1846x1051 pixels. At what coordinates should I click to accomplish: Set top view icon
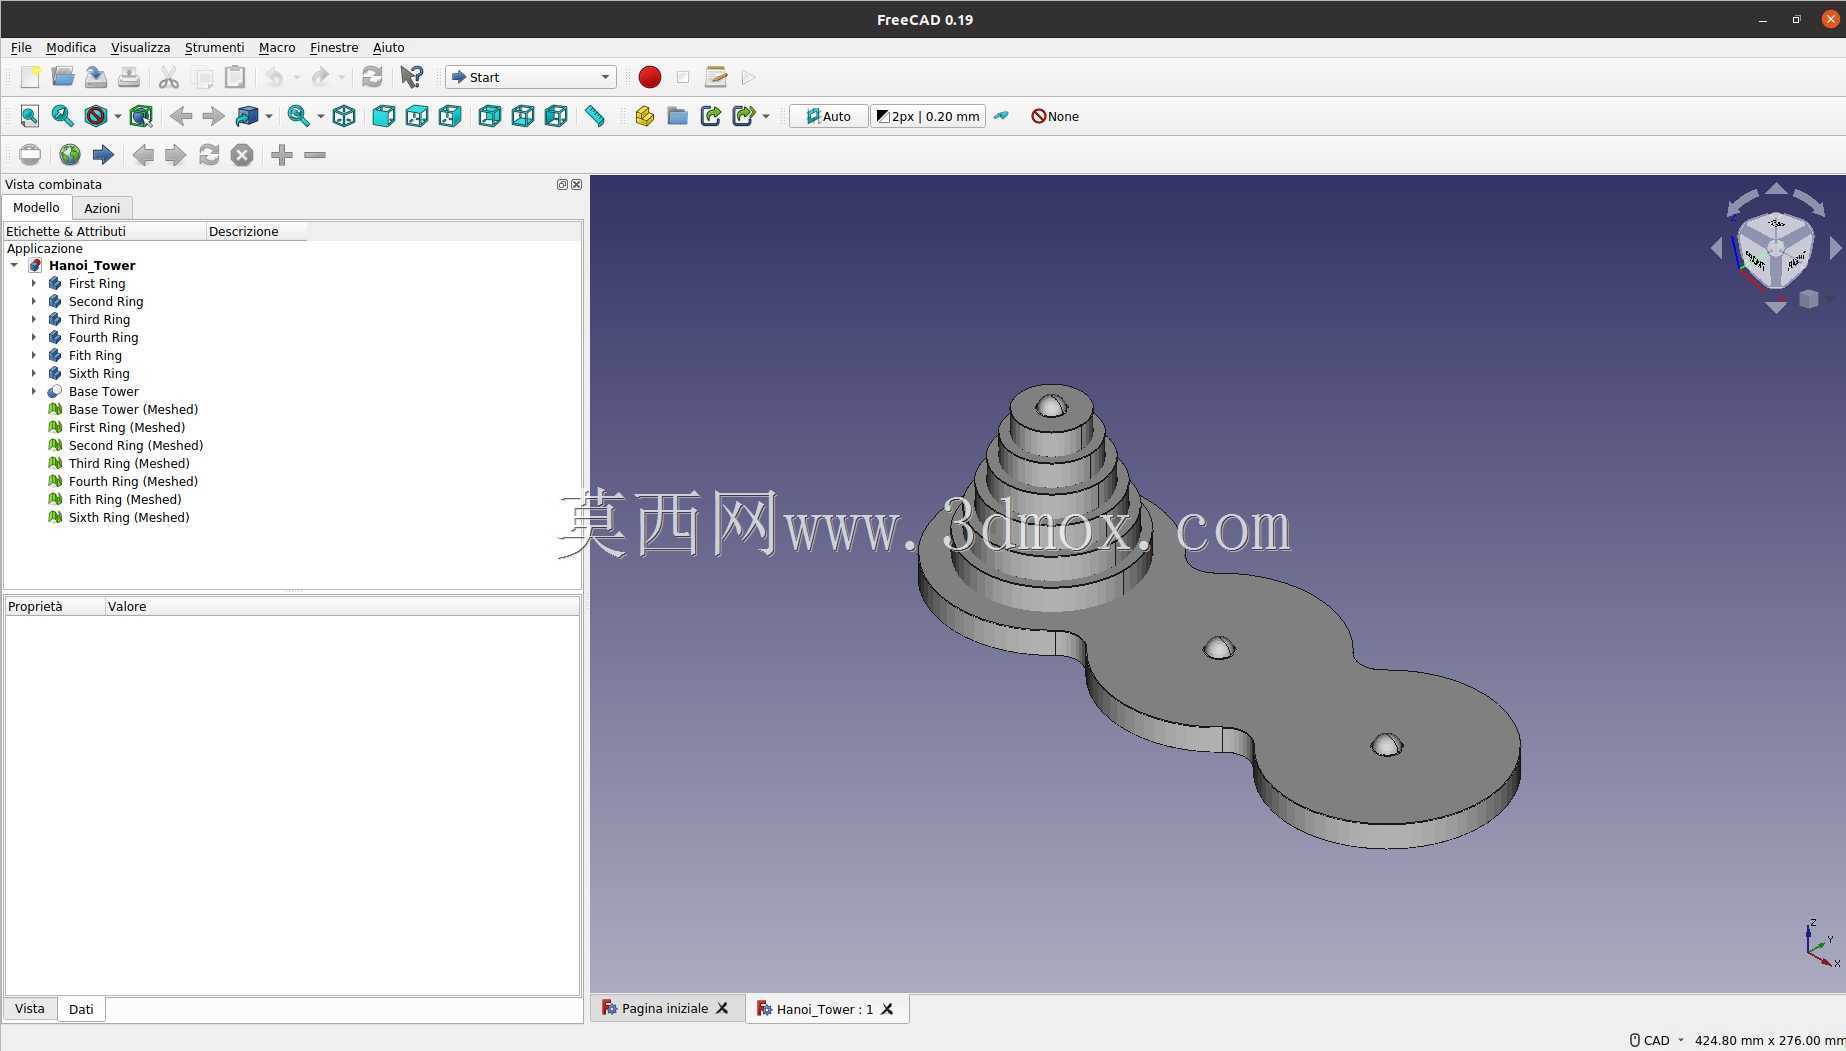tap(417, 116)
